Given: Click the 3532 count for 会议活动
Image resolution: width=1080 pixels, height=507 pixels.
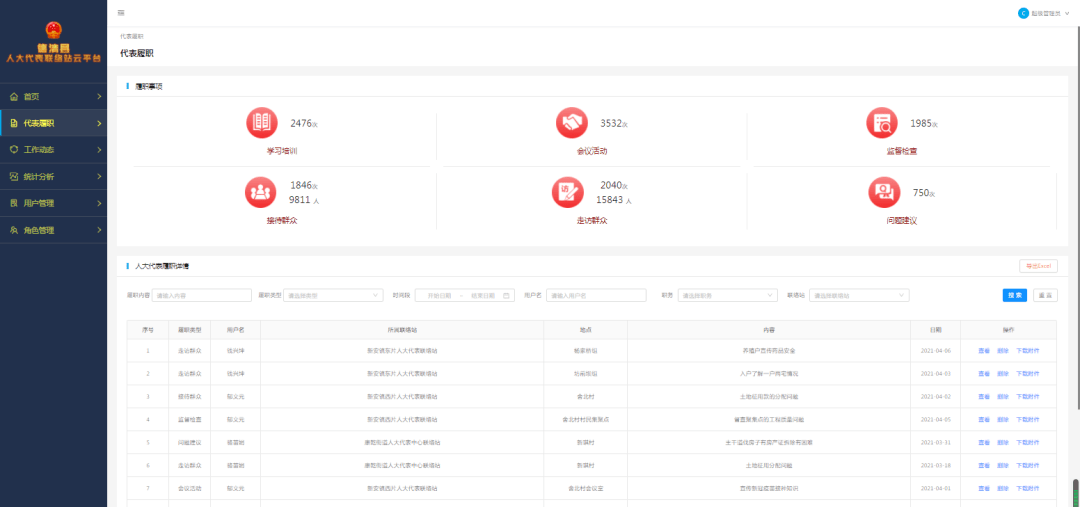Looking at the screenshot, I should pyautogui.click(x=612, y=123).
